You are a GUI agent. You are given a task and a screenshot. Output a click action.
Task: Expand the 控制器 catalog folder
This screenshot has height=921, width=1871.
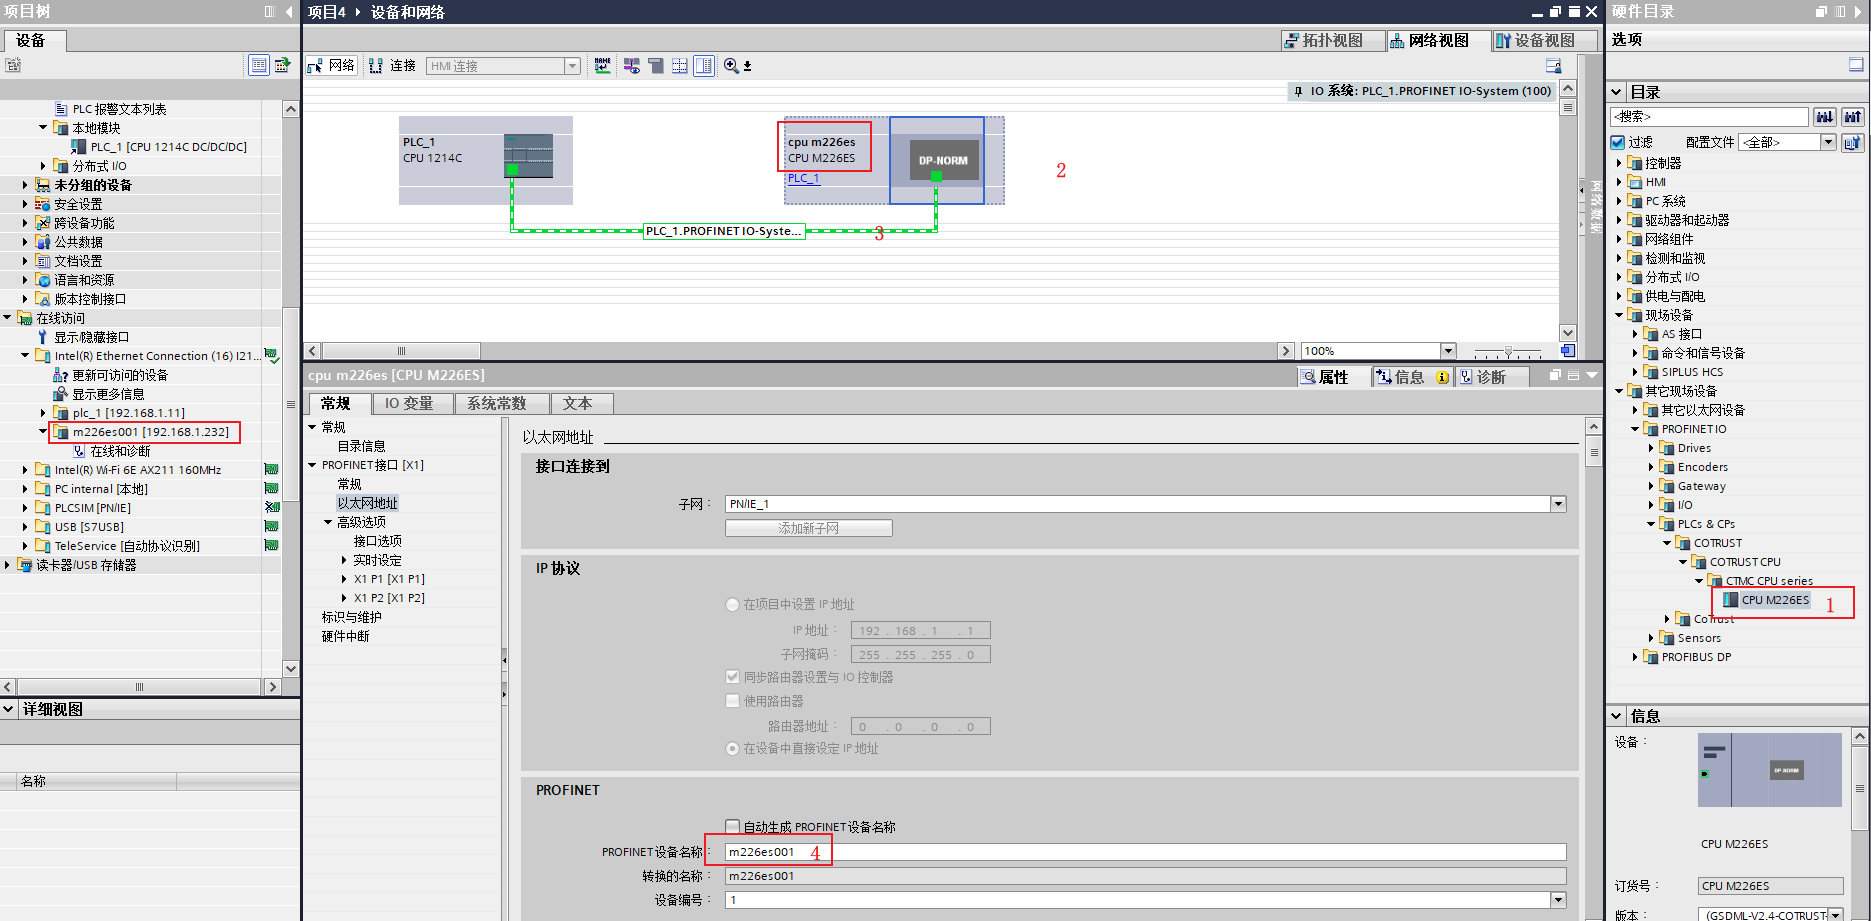tap(1618, 163)
